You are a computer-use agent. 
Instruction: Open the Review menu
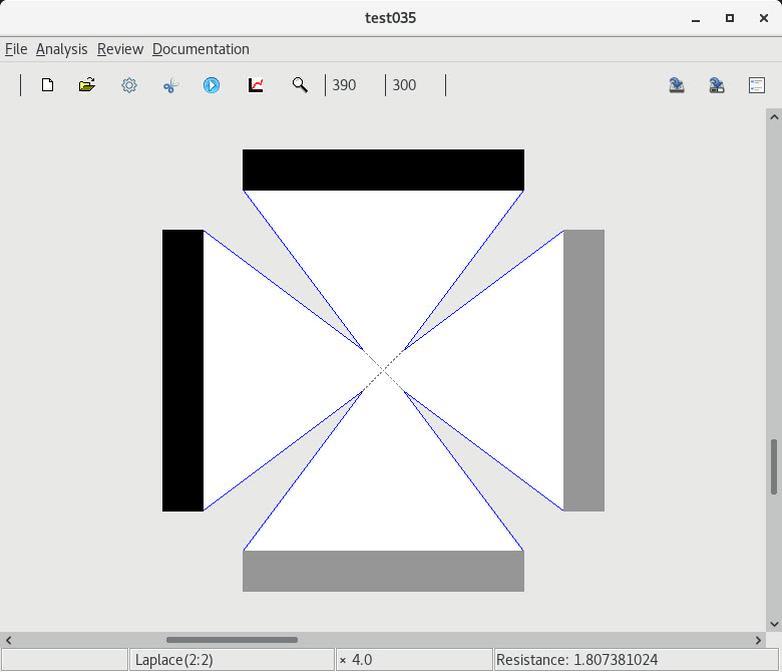click(x=120, y=49)
